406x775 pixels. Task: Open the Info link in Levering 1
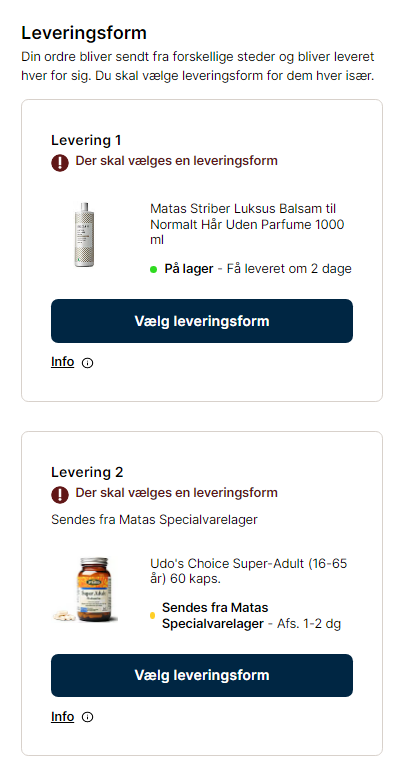(62, 362)
